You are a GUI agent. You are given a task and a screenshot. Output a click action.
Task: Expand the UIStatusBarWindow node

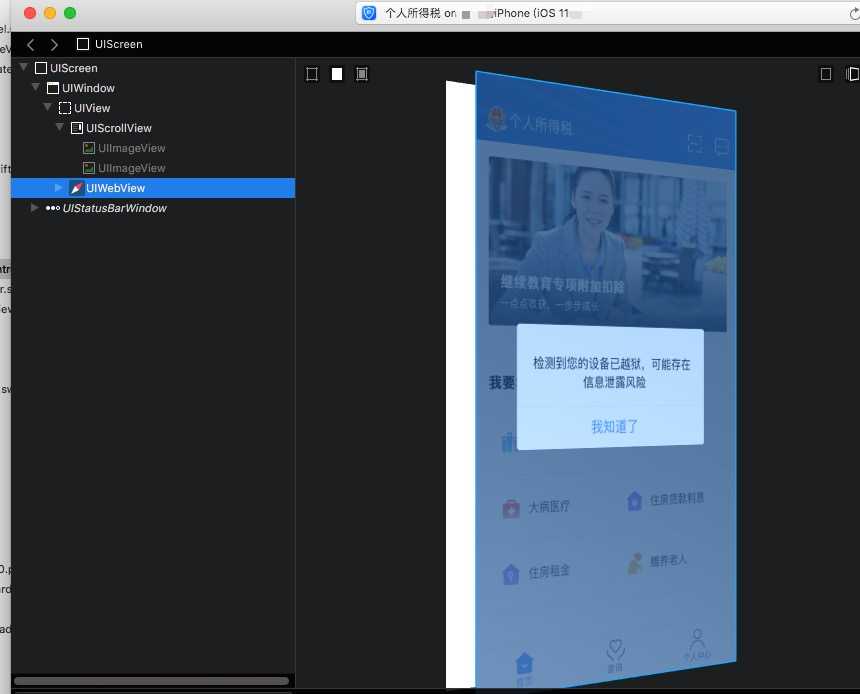click(x=35, y=207)
